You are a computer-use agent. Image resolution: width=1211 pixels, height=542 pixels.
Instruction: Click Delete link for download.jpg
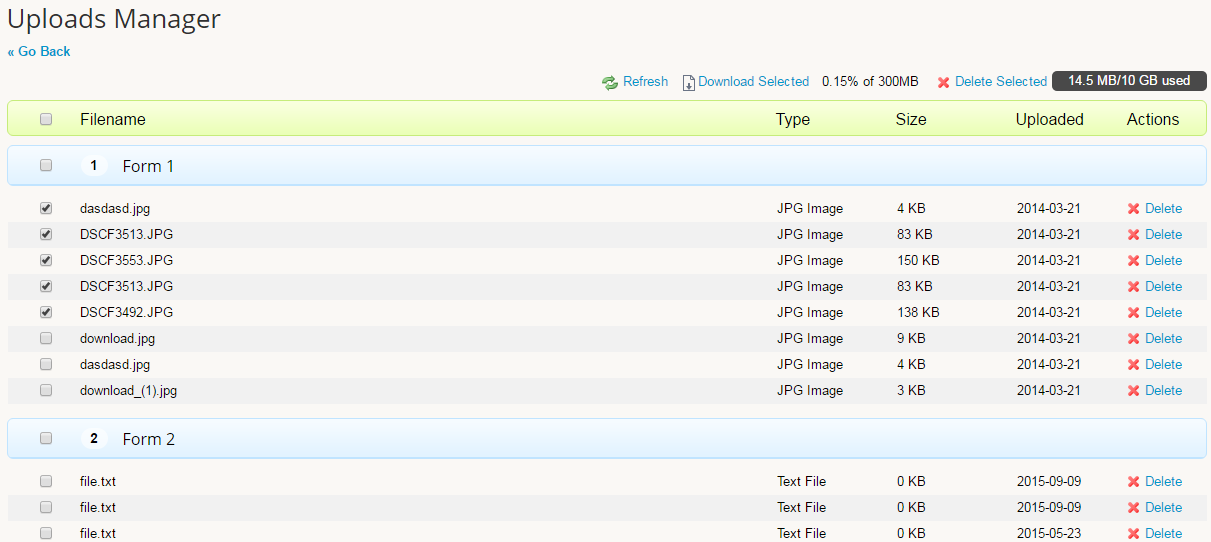click(1163, 339)
